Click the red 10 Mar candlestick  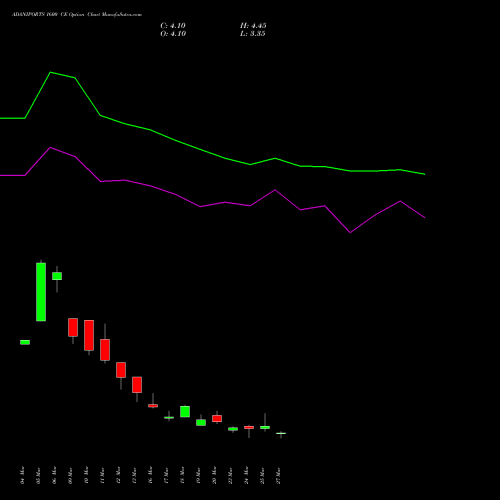click(x=89, y=335)
